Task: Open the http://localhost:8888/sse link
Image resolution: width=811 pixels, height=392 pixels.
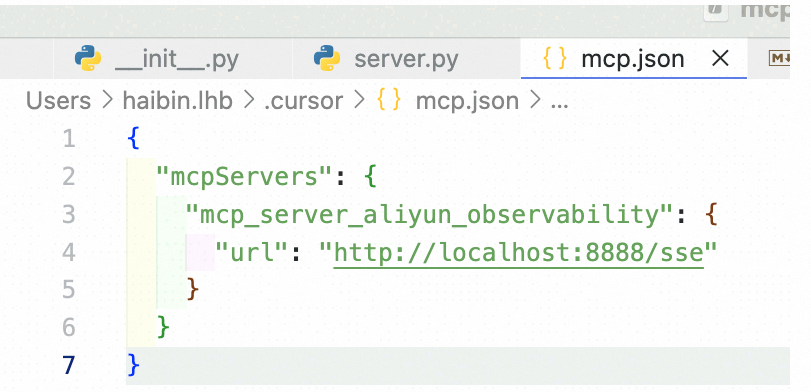Action: pos(519,253)
